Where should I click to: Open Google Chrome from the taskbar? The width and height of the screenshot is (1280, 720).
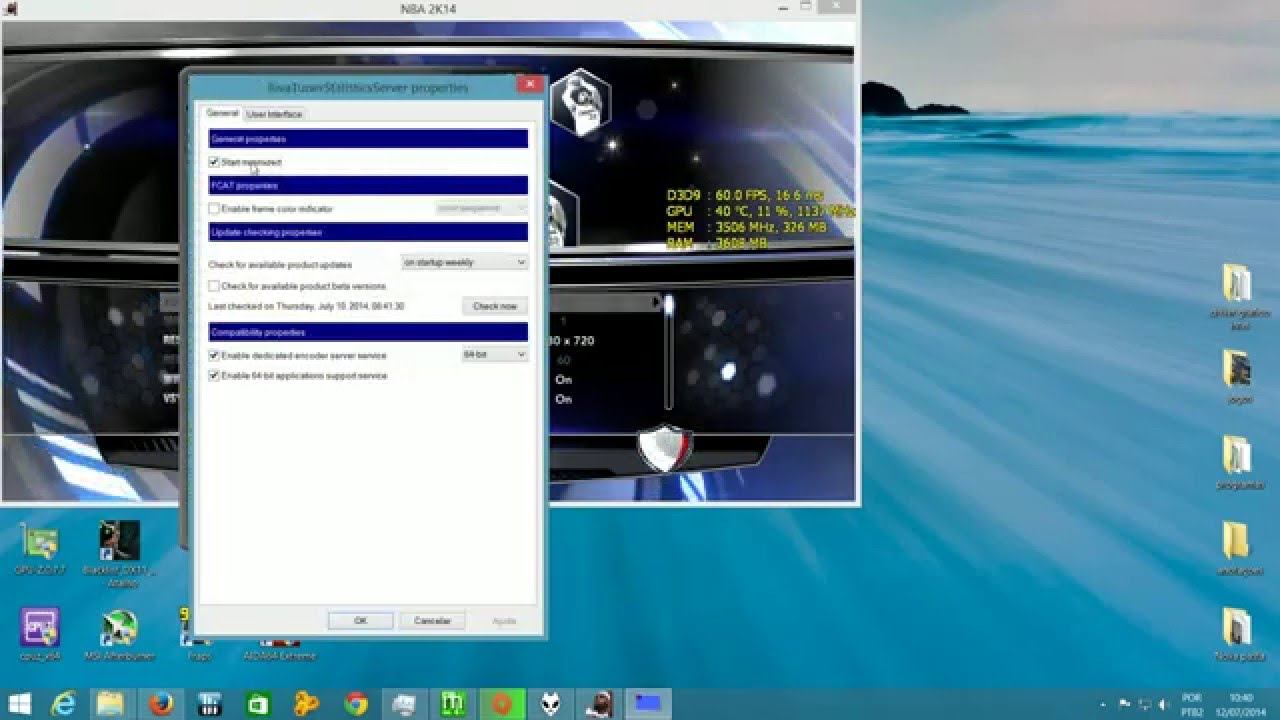[356, 704]
